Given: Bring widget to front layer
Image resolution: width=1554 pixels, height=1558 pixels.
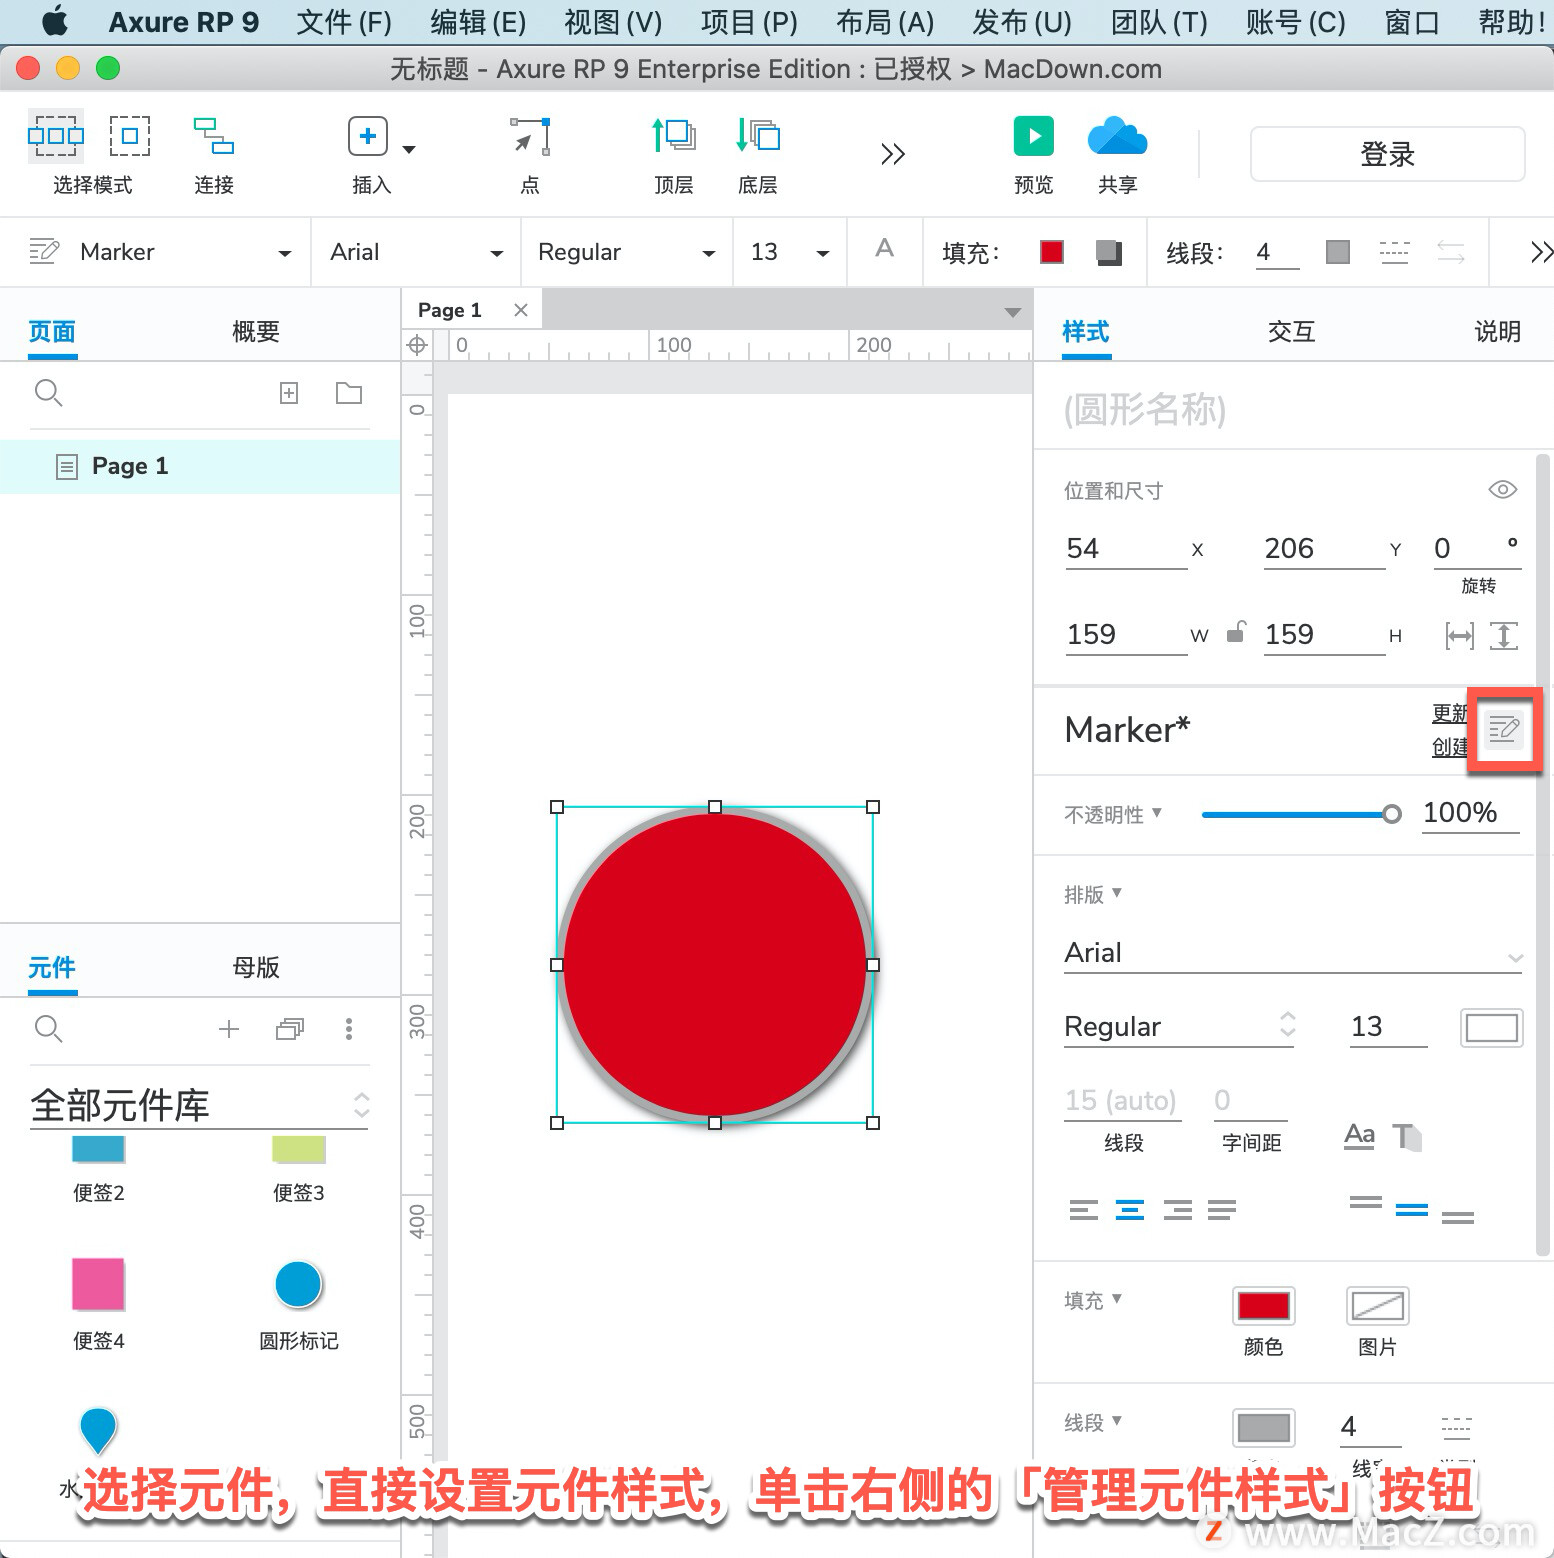Looking at the screenshot, I should [x=674, y=136].
